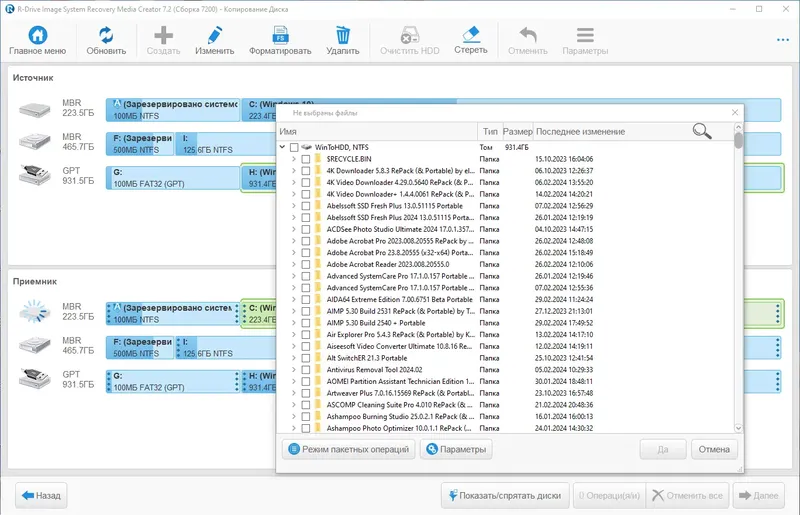Image resolution: width=800 pixels, height=515 pixels.
Task: Check the Alt SwitchER 21.3 Portable checkbox
Action: [x=306, y=358]
